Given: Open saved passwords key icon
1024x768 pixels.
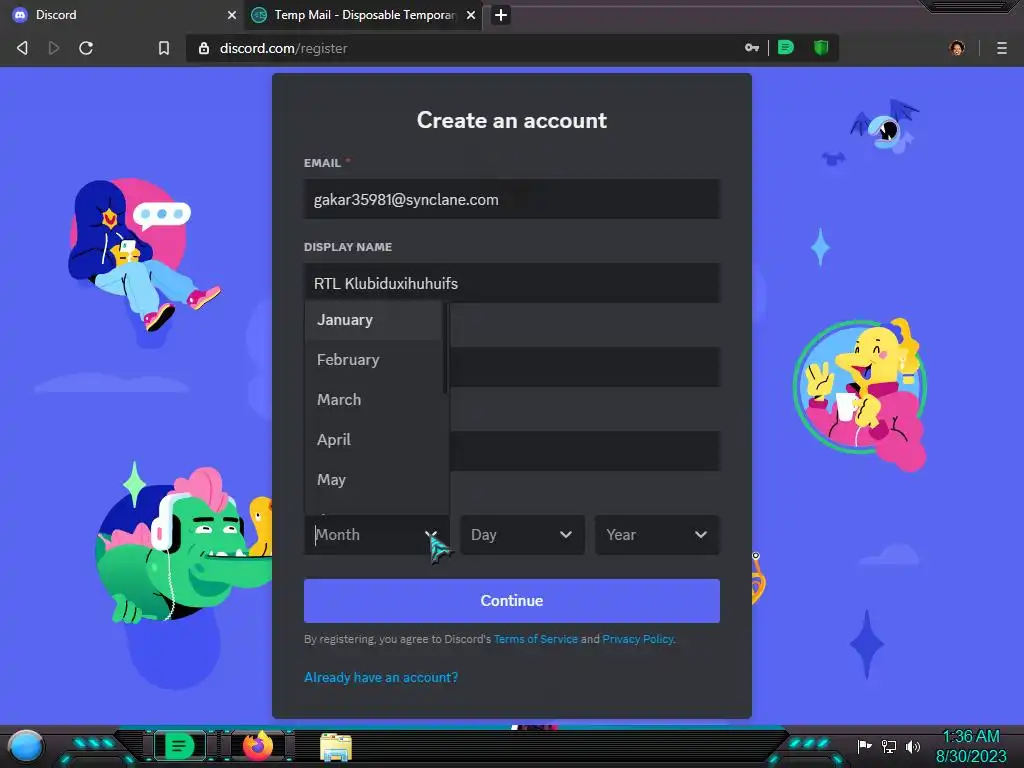Looking at the screenshot, I should tap(752, 48).
